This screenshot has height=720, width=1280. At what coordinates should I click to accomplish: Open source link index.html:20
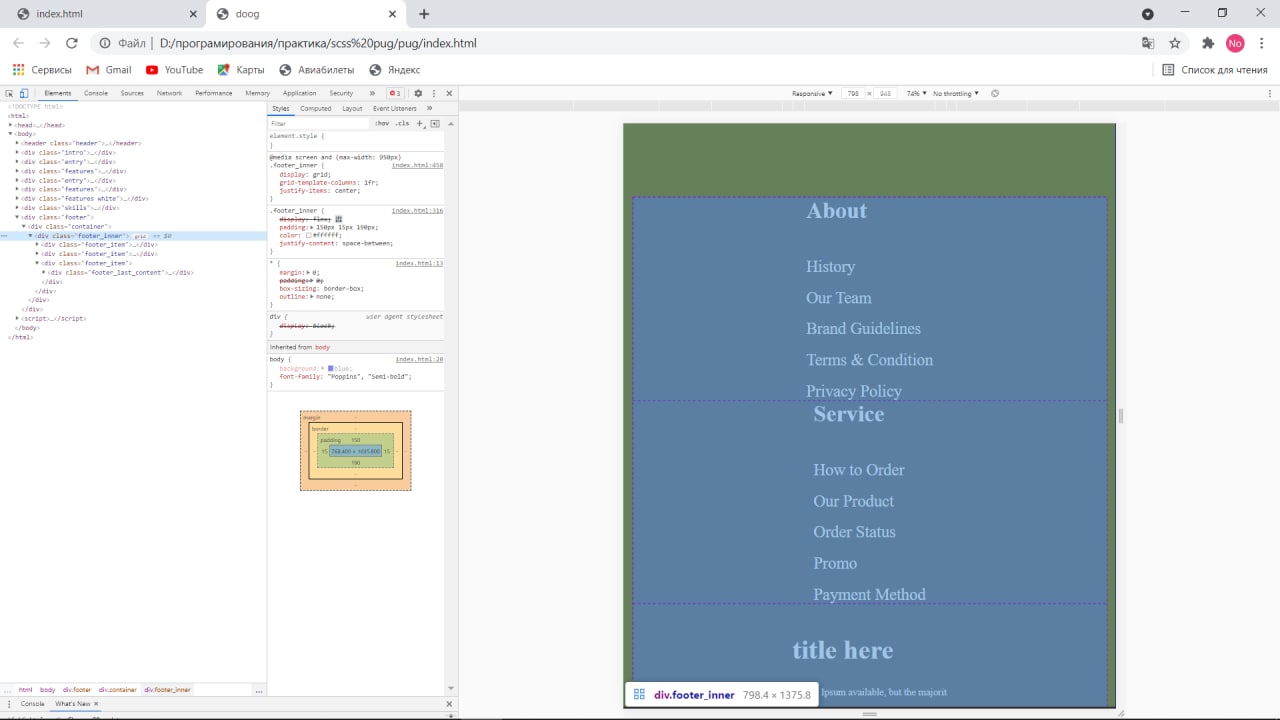[419, 359]
